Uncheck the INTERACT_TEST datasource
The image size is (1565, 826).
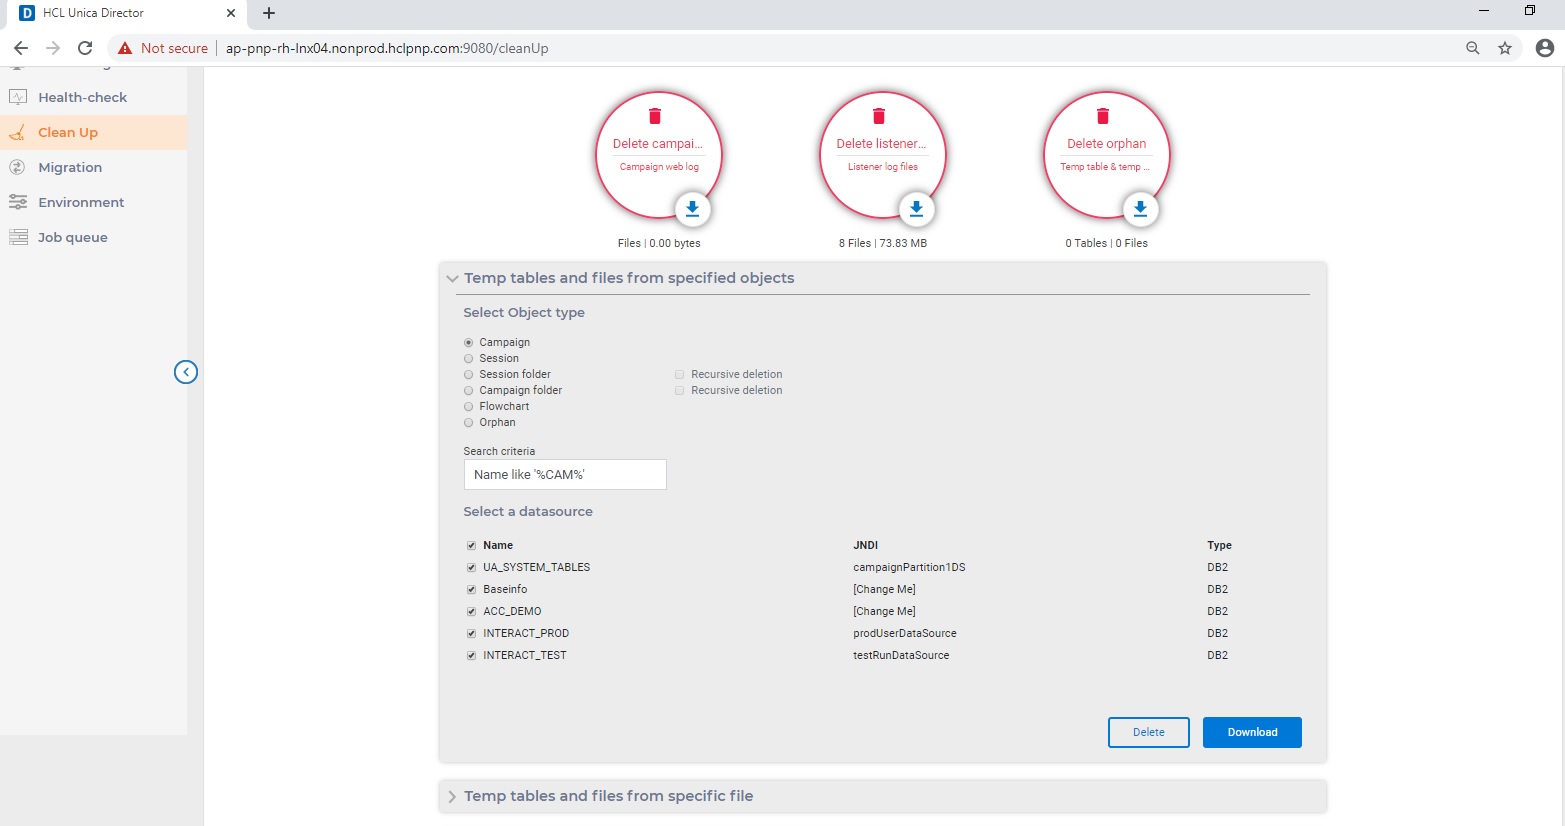pyautogui.click(x=471, y=656)
